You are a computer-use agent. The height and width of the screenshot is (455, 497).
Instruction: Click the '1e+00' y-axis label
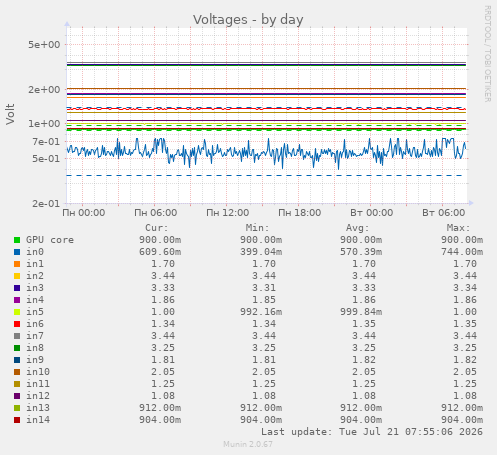[x=44, y=124]
